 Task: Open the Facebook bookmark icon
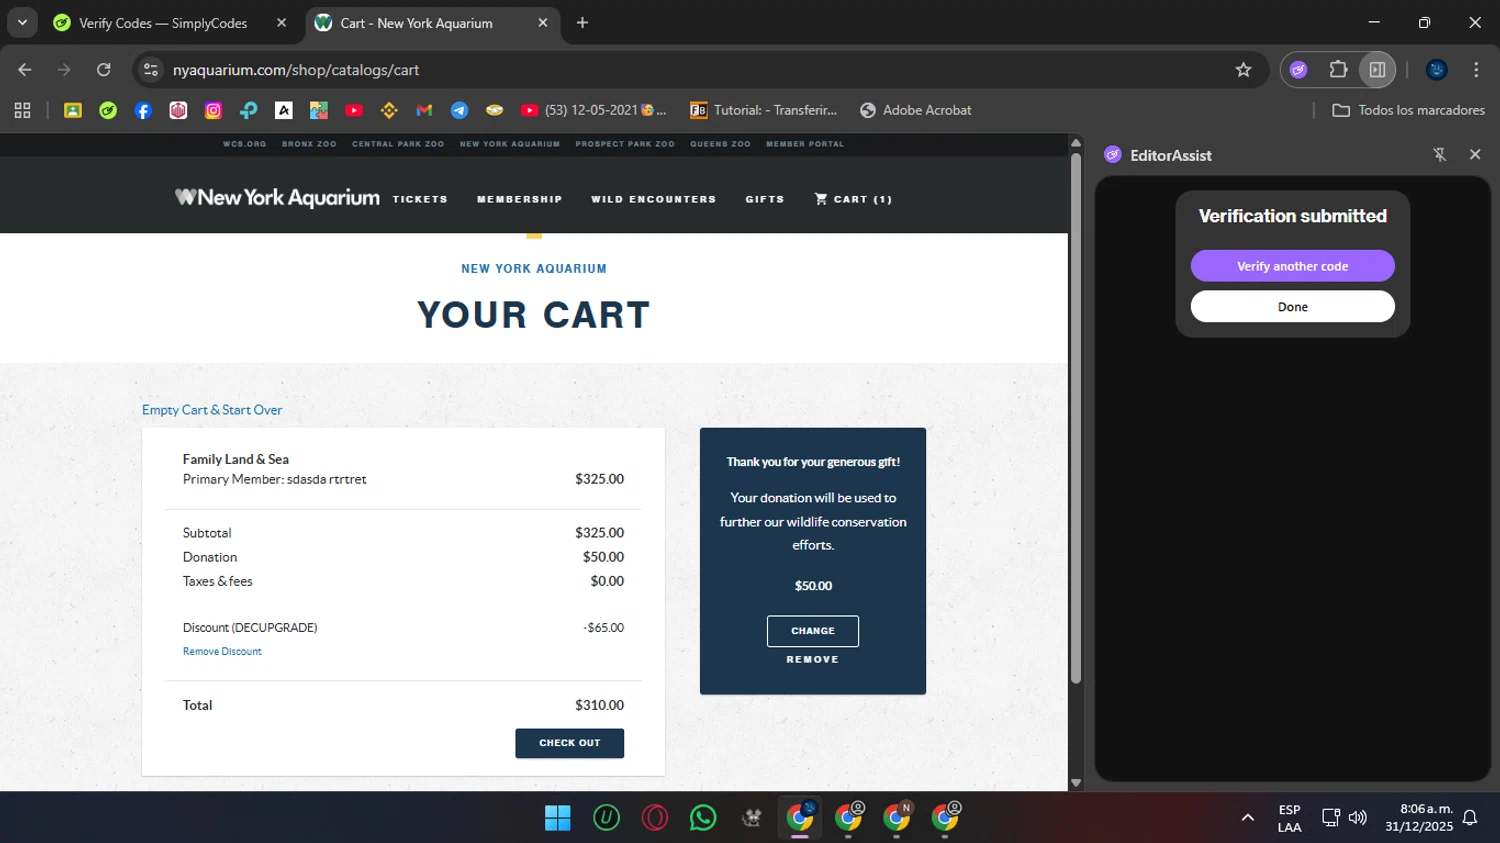coord(143,110)
